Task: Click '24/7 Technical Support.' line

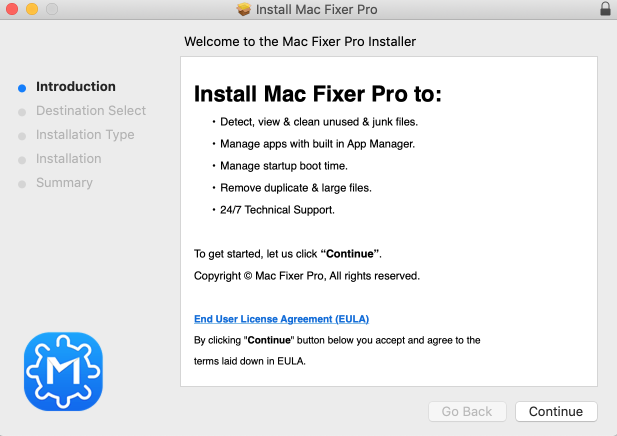Action: (x=277, y=210)
